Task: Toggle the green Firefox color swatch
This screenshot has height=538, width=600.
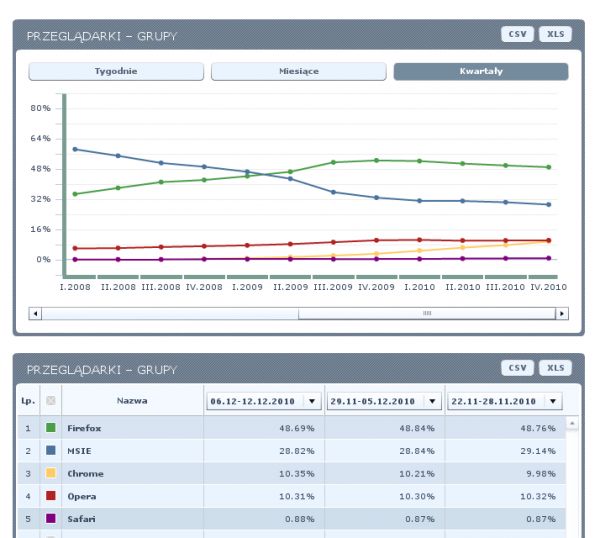Action: 51,427
